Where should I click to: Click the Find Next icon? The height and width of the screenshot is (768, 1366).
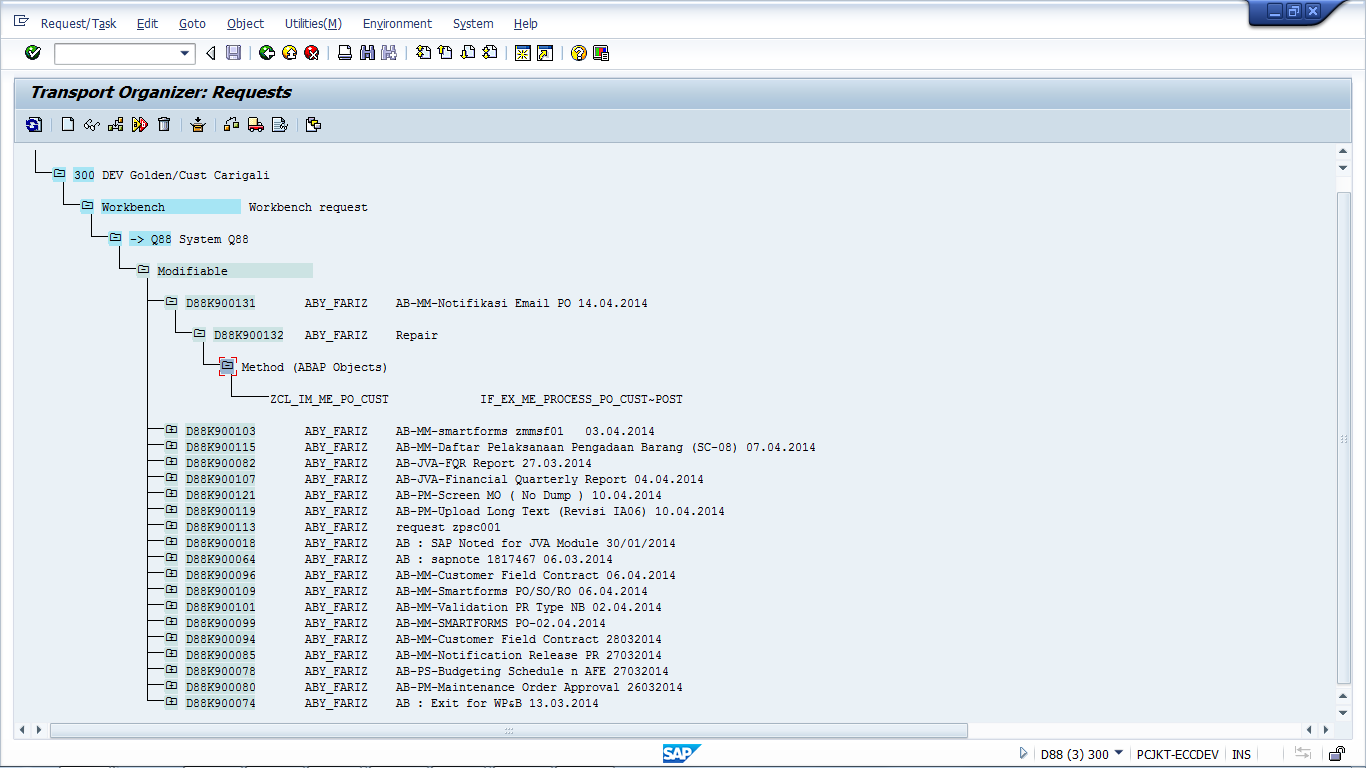coord(389,53)
